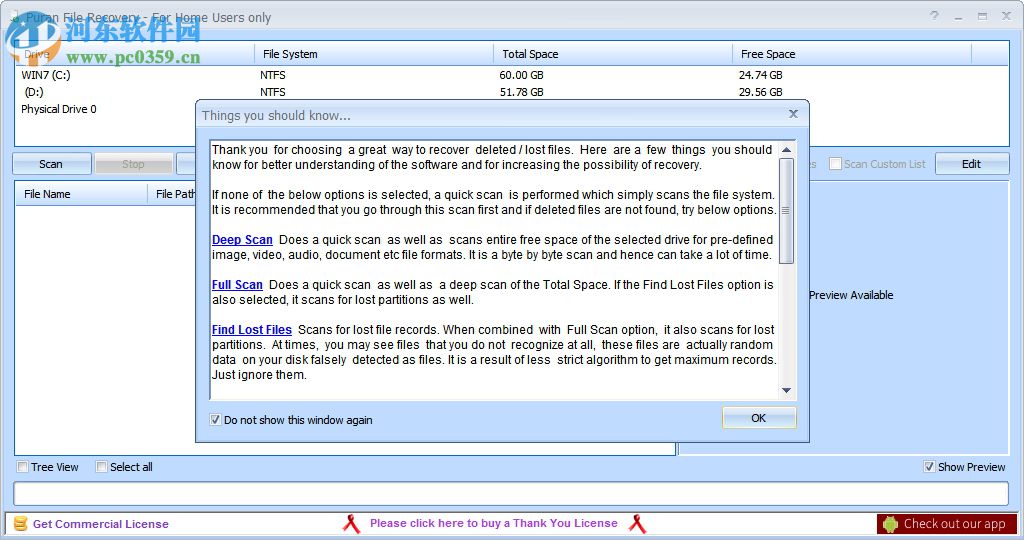Check the Select all checkbox
Image resolution: width=1024 pixels, height=540 pixels.
(x=101, y=467)
